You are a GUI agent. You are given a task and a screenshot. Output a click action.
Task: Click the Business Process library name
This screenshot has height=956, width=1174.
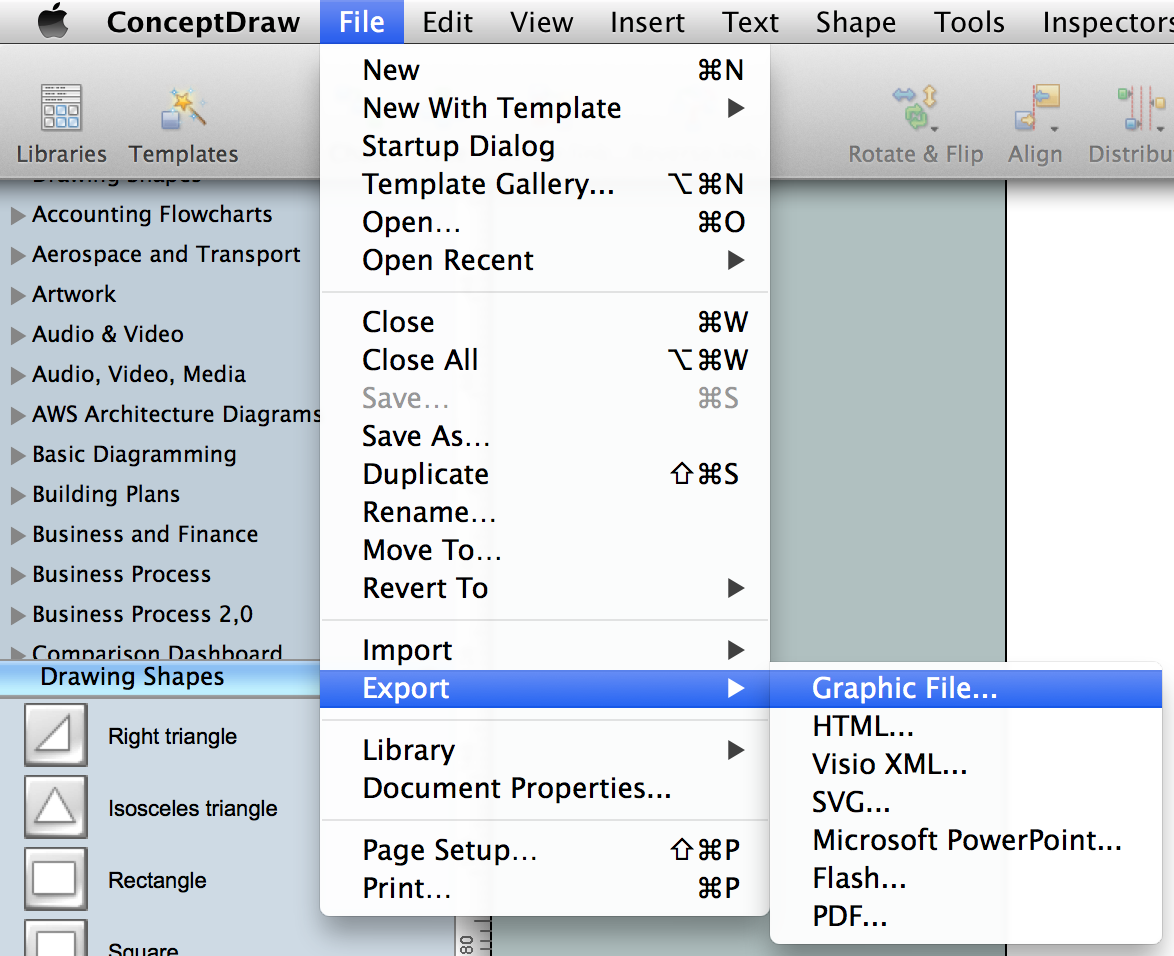point(121,575)
